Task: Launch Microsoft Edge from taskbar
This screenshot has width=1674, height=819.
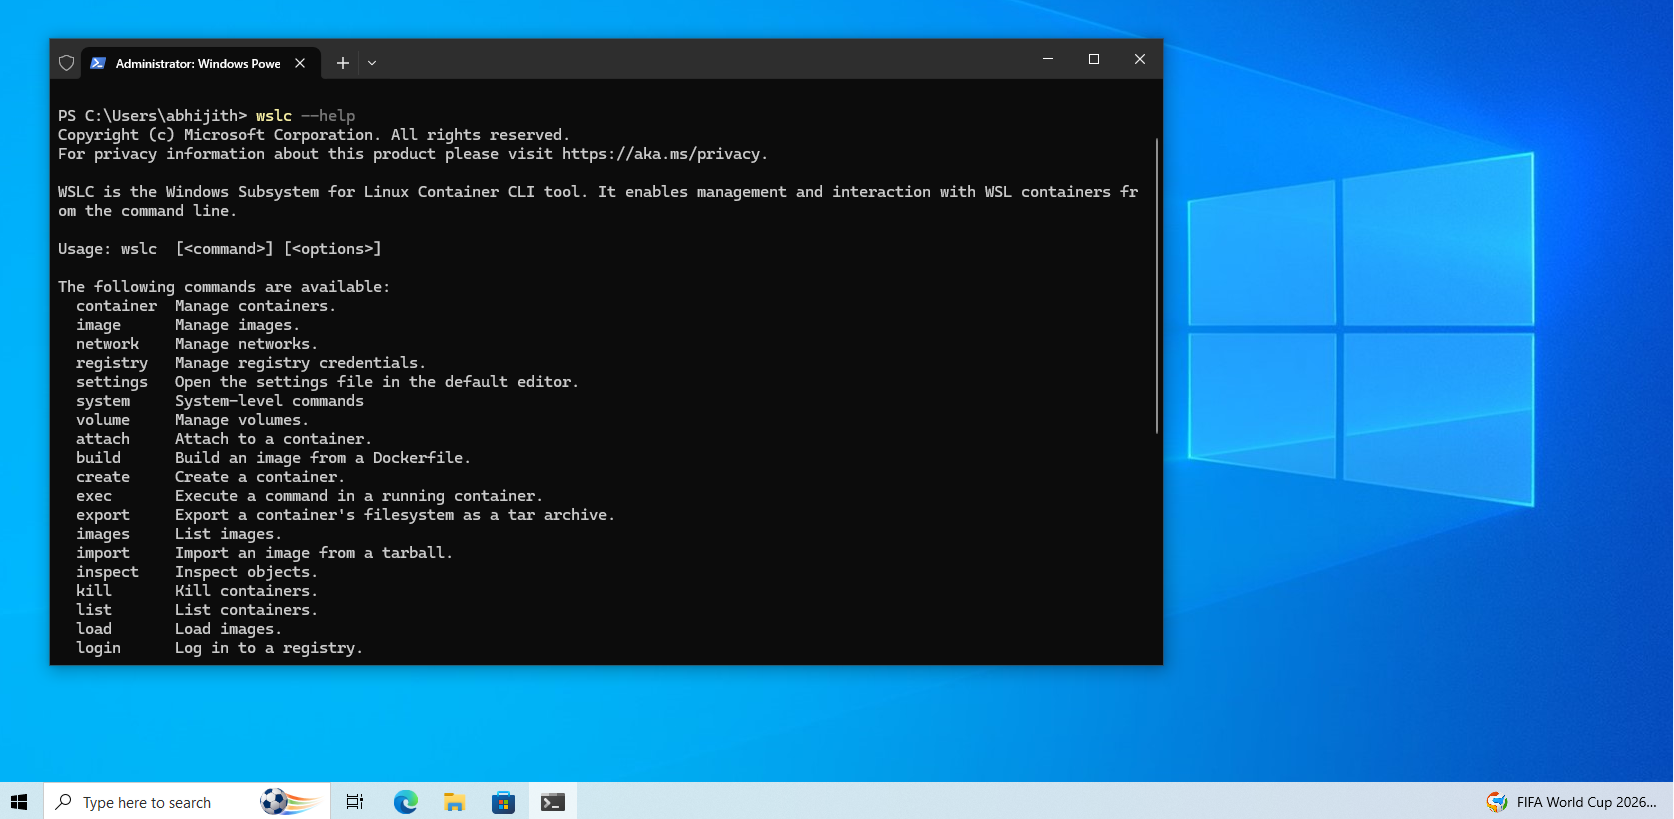Action: [x=405, y=801]
